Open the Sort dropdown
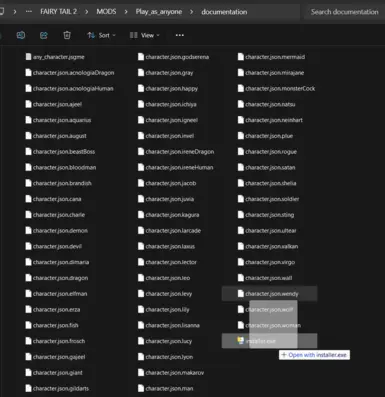Screen dimensions: 385x397 pyautogui.click(x=101, y=35)
